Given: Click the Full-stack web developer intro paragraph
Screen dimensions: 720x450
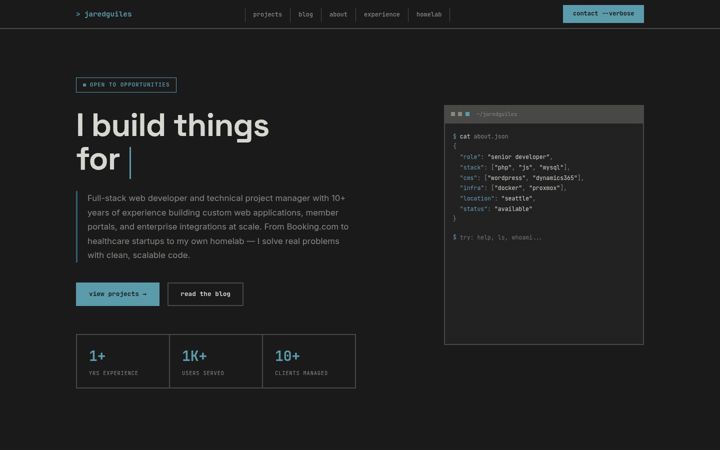Looking at the screenshot, I should pos(218,226).
